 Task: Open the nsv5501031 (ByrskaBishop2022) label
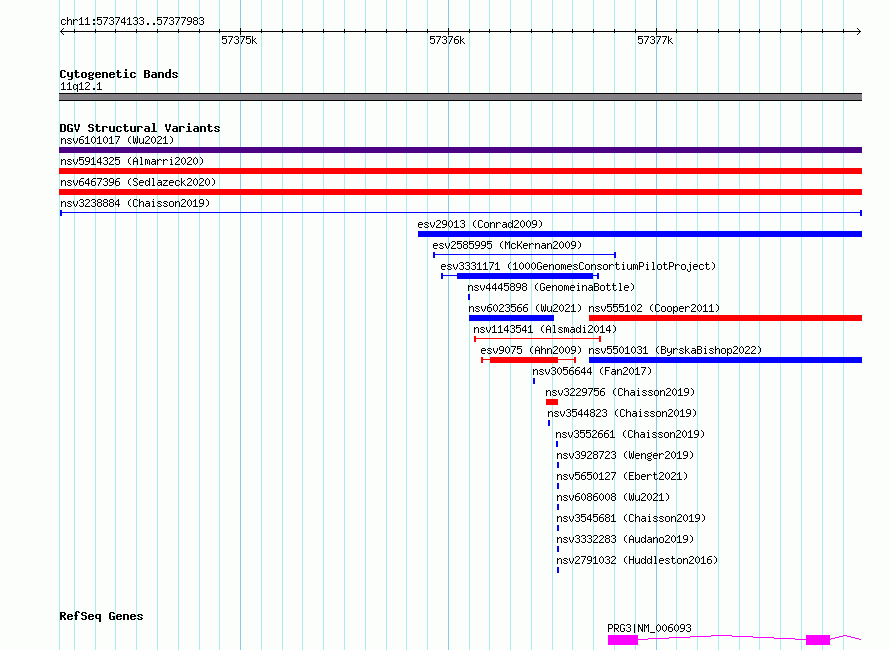pos(675,350)
